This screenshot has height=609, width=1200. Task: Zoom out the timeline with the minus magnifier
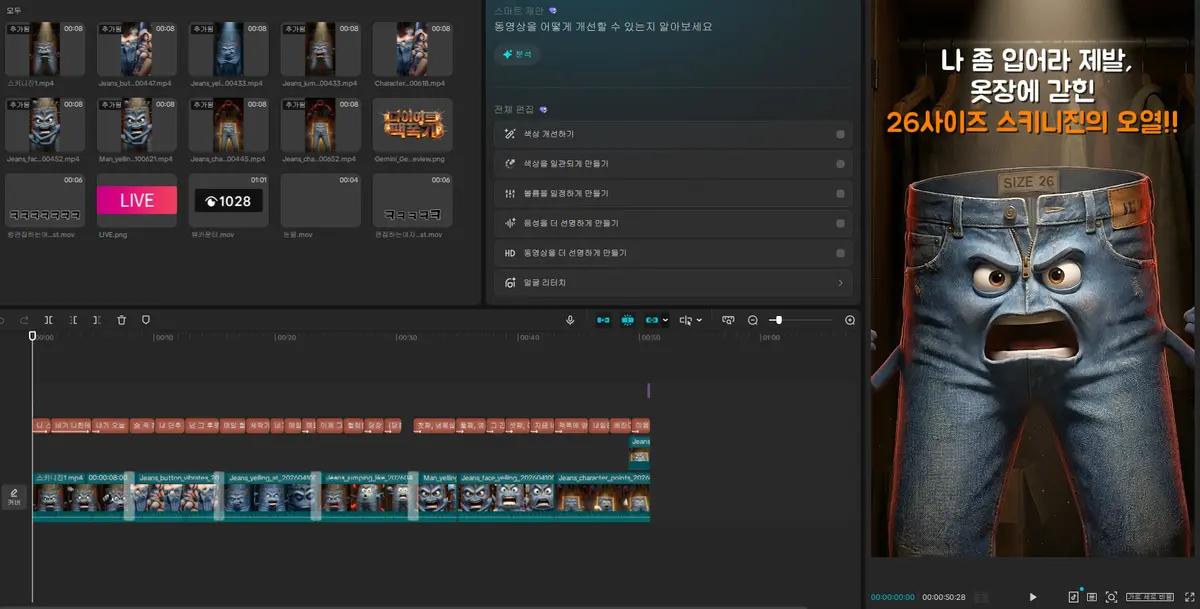[753, 320]
